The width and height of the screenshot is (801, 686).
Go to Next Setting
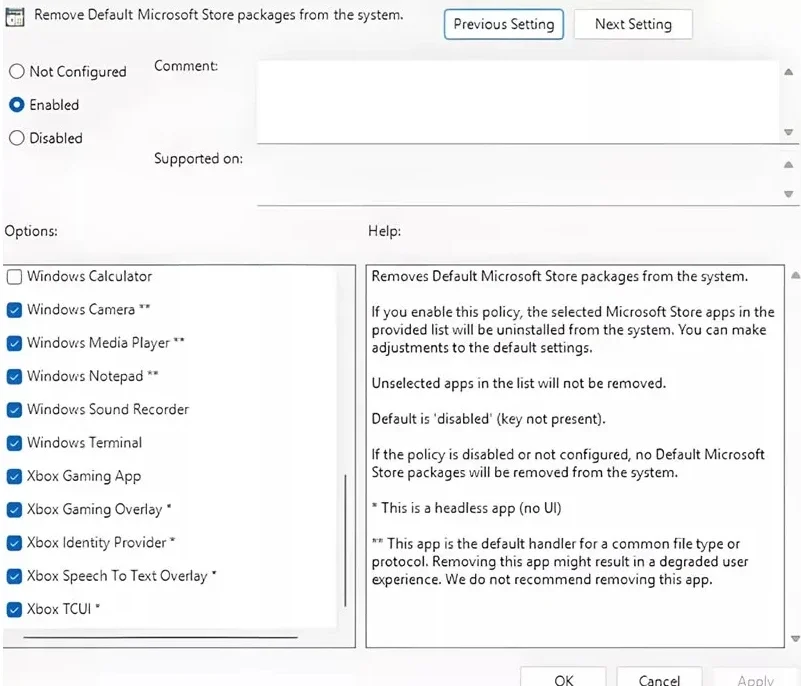point(633,24)
